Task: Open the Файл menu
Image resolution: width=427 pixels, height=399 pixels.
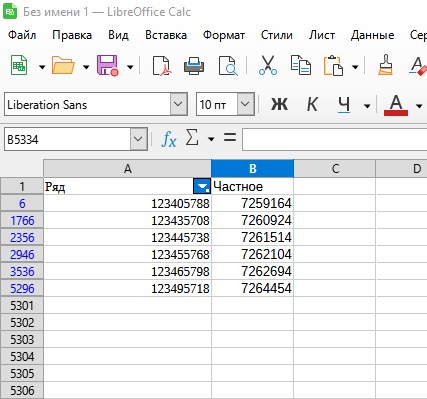Action: 22,35
